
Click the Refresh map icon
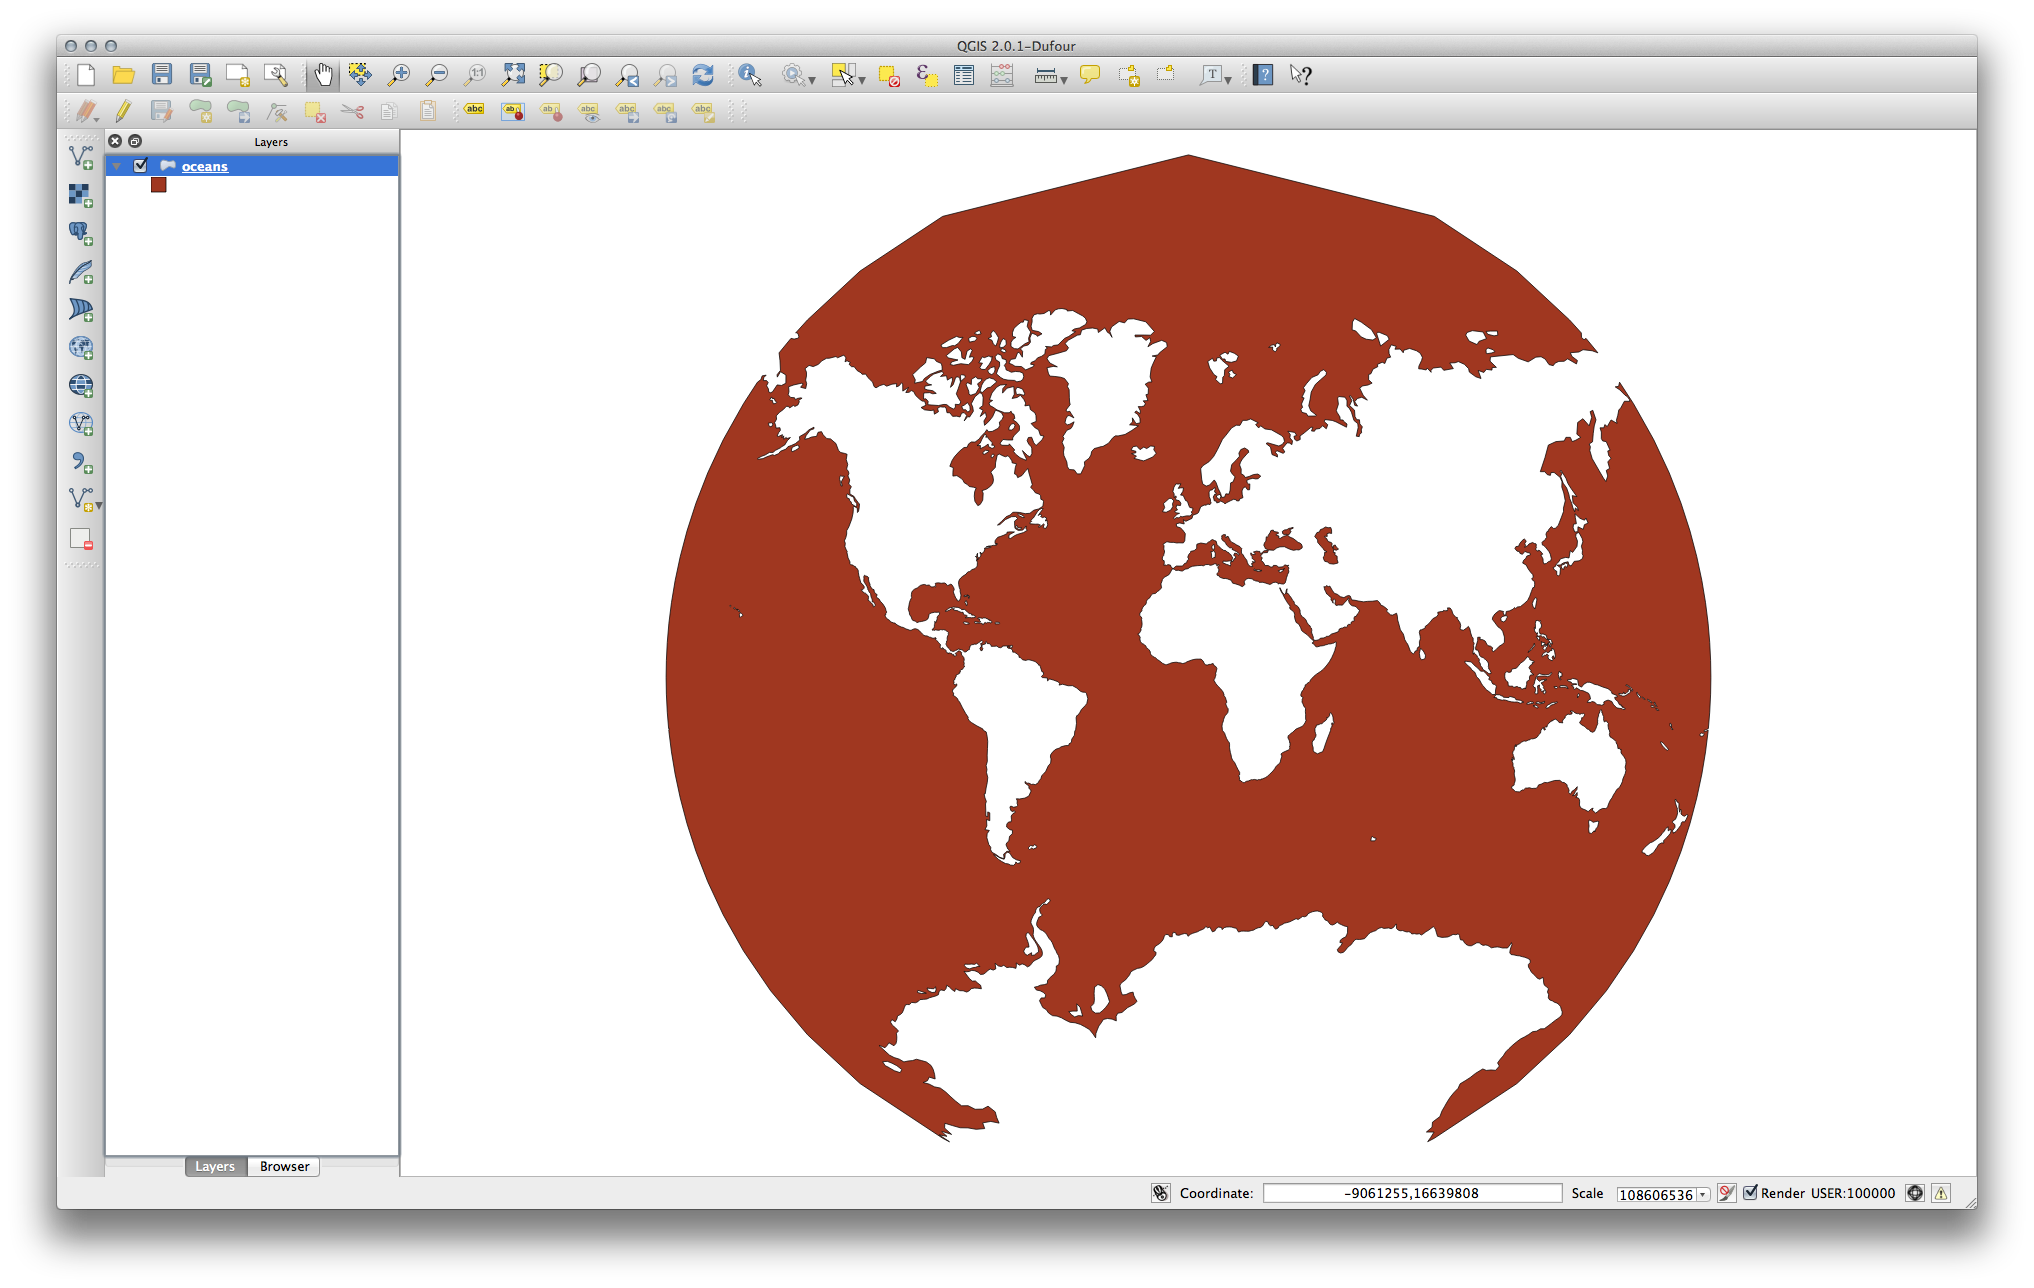click(x=703, y=75)
